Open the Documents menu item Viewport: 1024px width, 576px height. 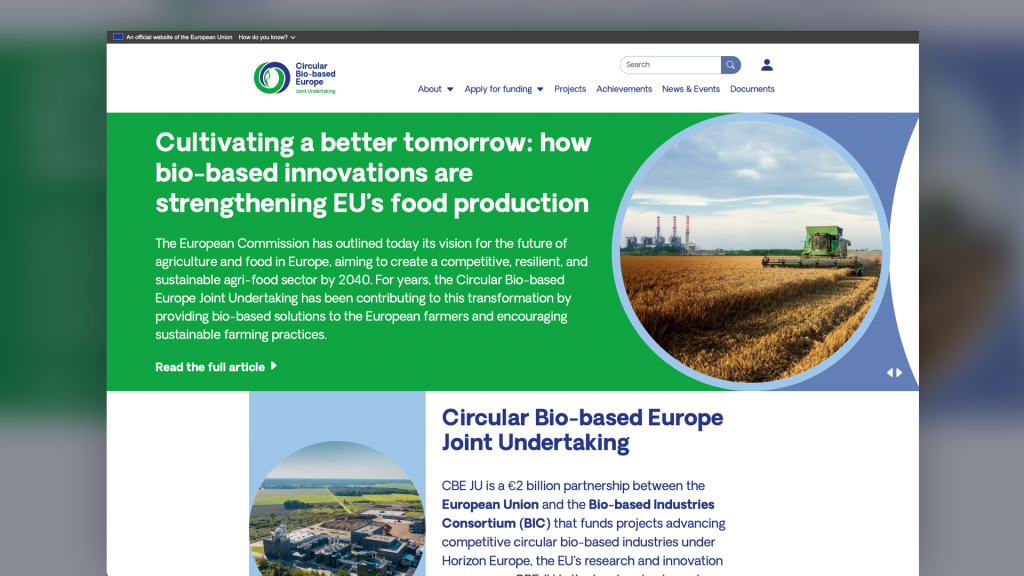[752, 89]
